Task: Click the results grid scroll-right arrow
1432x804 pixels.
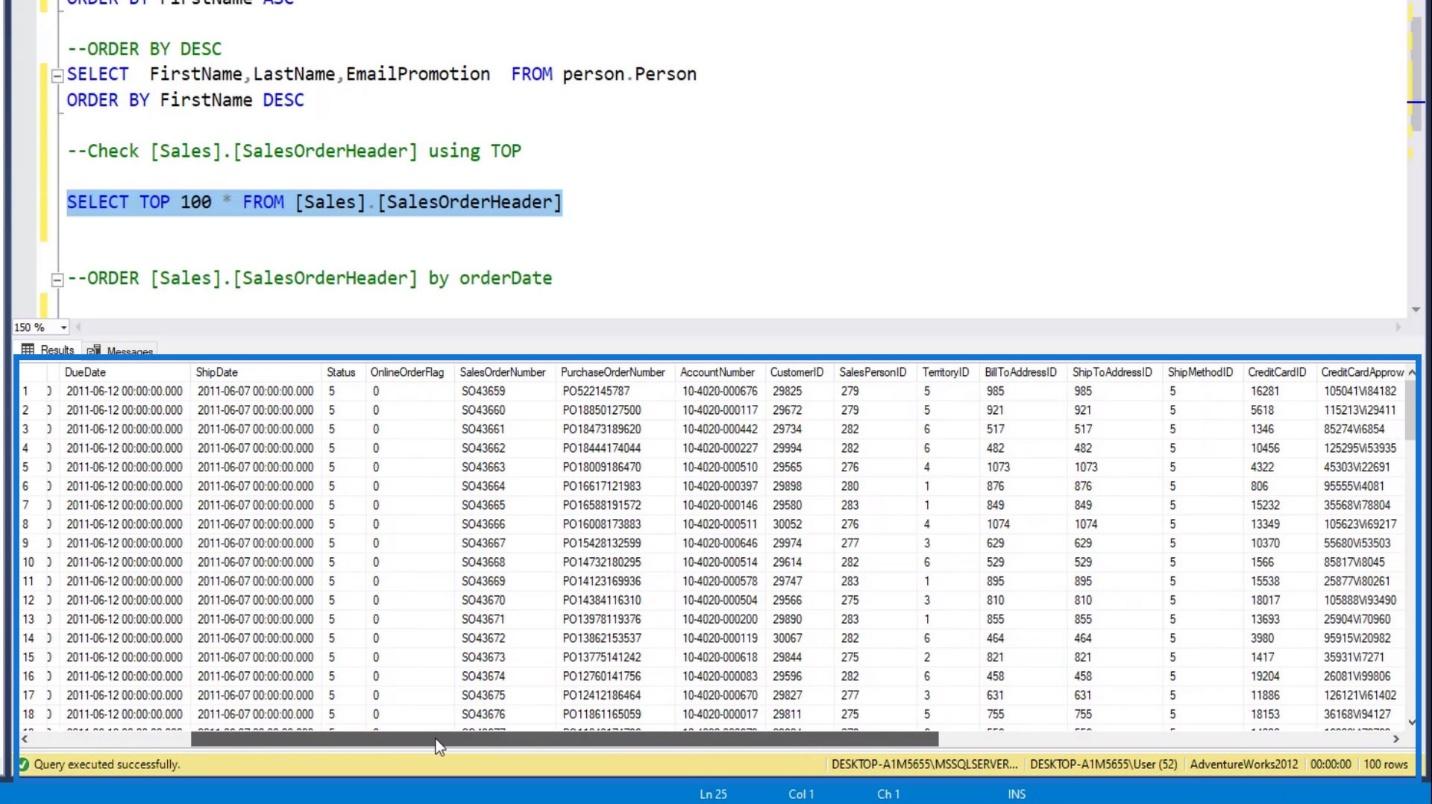Action: click(1396, 739)
